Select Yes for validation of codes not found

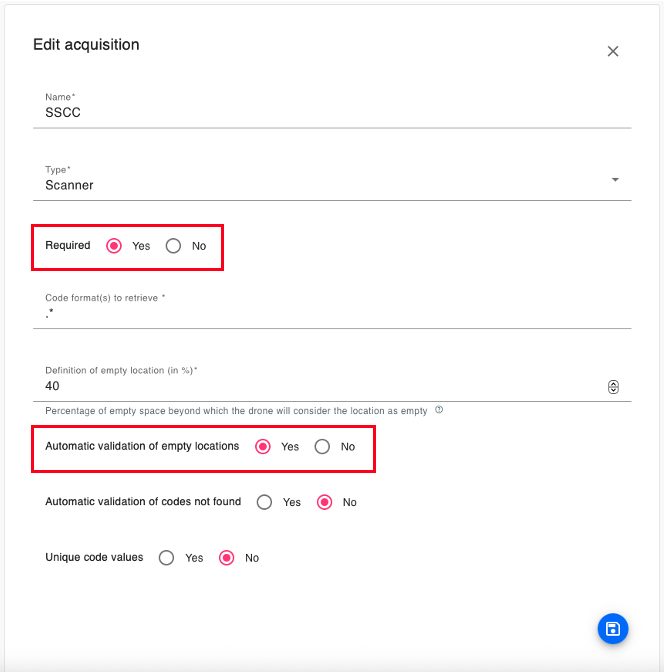[264, 502]
